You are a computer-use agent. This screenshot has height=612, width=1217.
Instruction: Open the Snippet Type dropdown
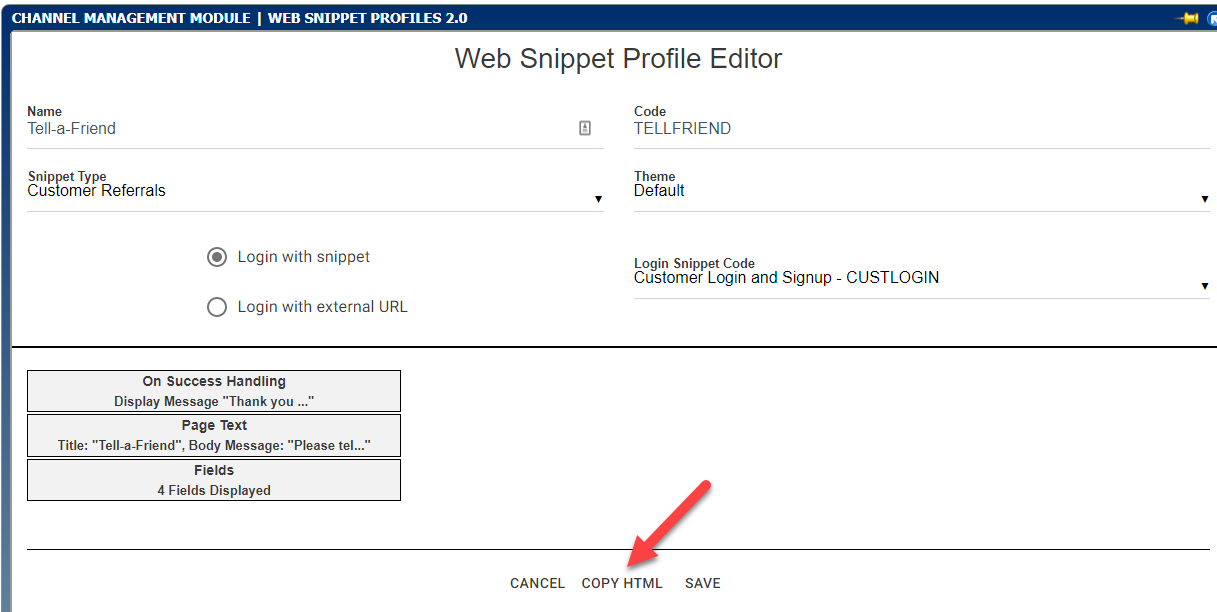click(x=315, y=191)
